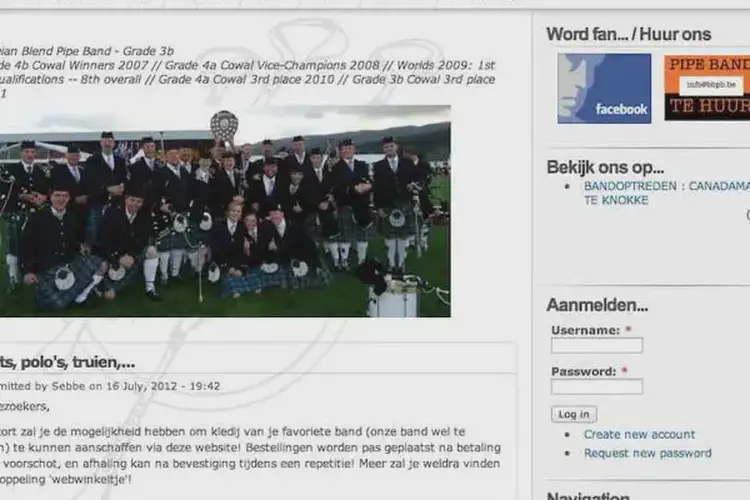Open the pipe band group photo
The image size is (750, 500).
pyautogui.click(x=225, y=211)
